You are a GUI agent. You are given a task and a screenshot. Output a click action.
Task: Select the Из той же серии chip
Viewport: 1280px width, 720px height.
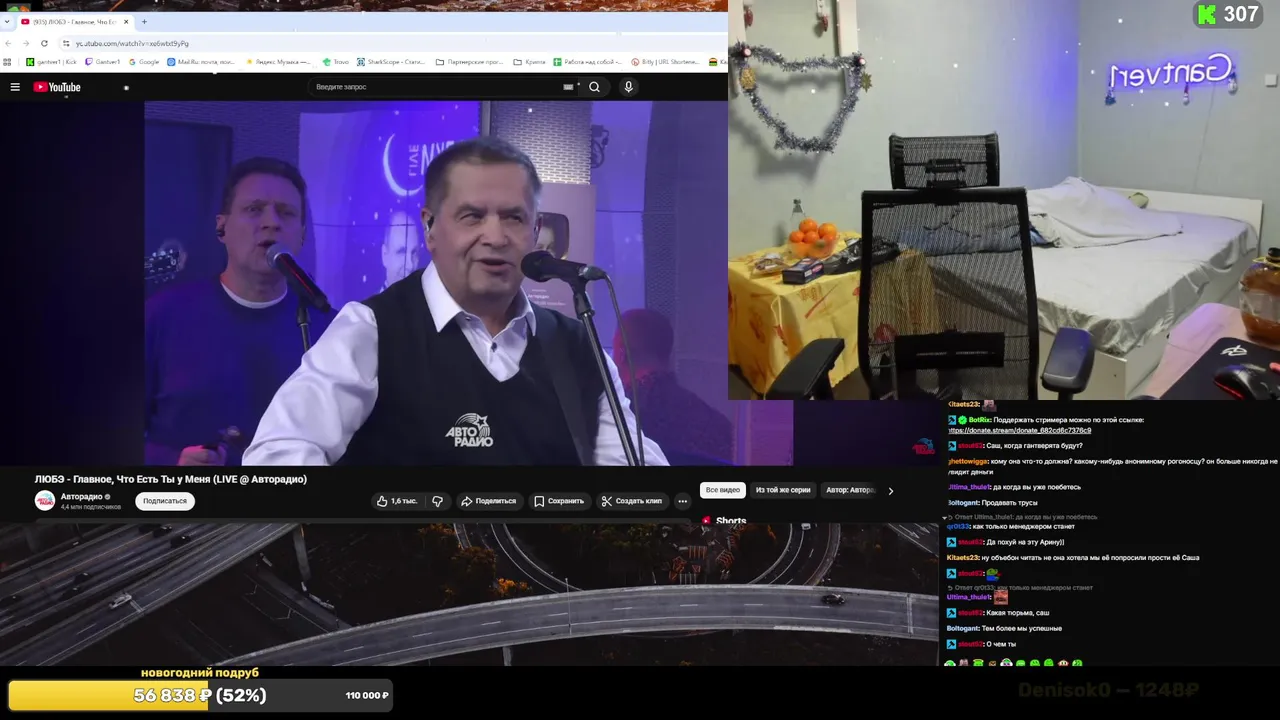point(783,490)
